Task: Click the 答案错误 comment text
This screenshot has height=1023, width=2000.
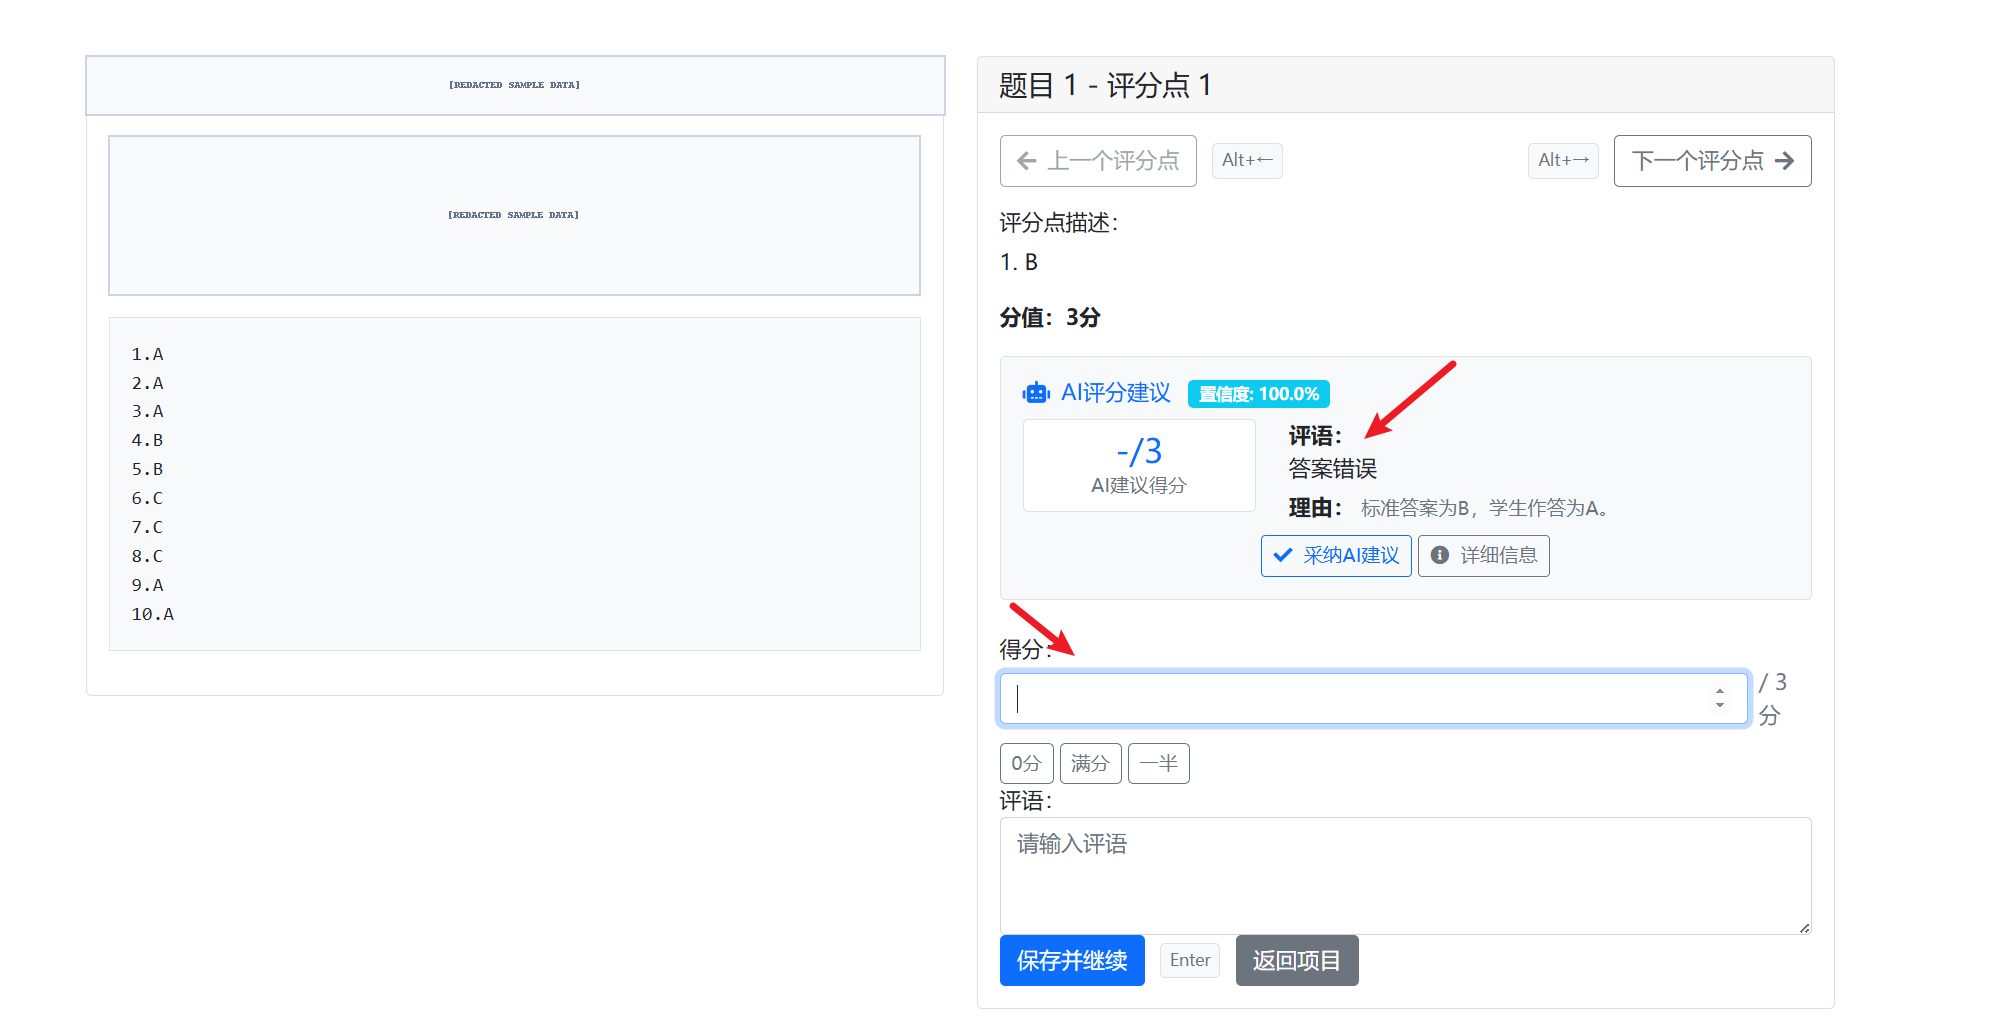Action: point(1332,469)
